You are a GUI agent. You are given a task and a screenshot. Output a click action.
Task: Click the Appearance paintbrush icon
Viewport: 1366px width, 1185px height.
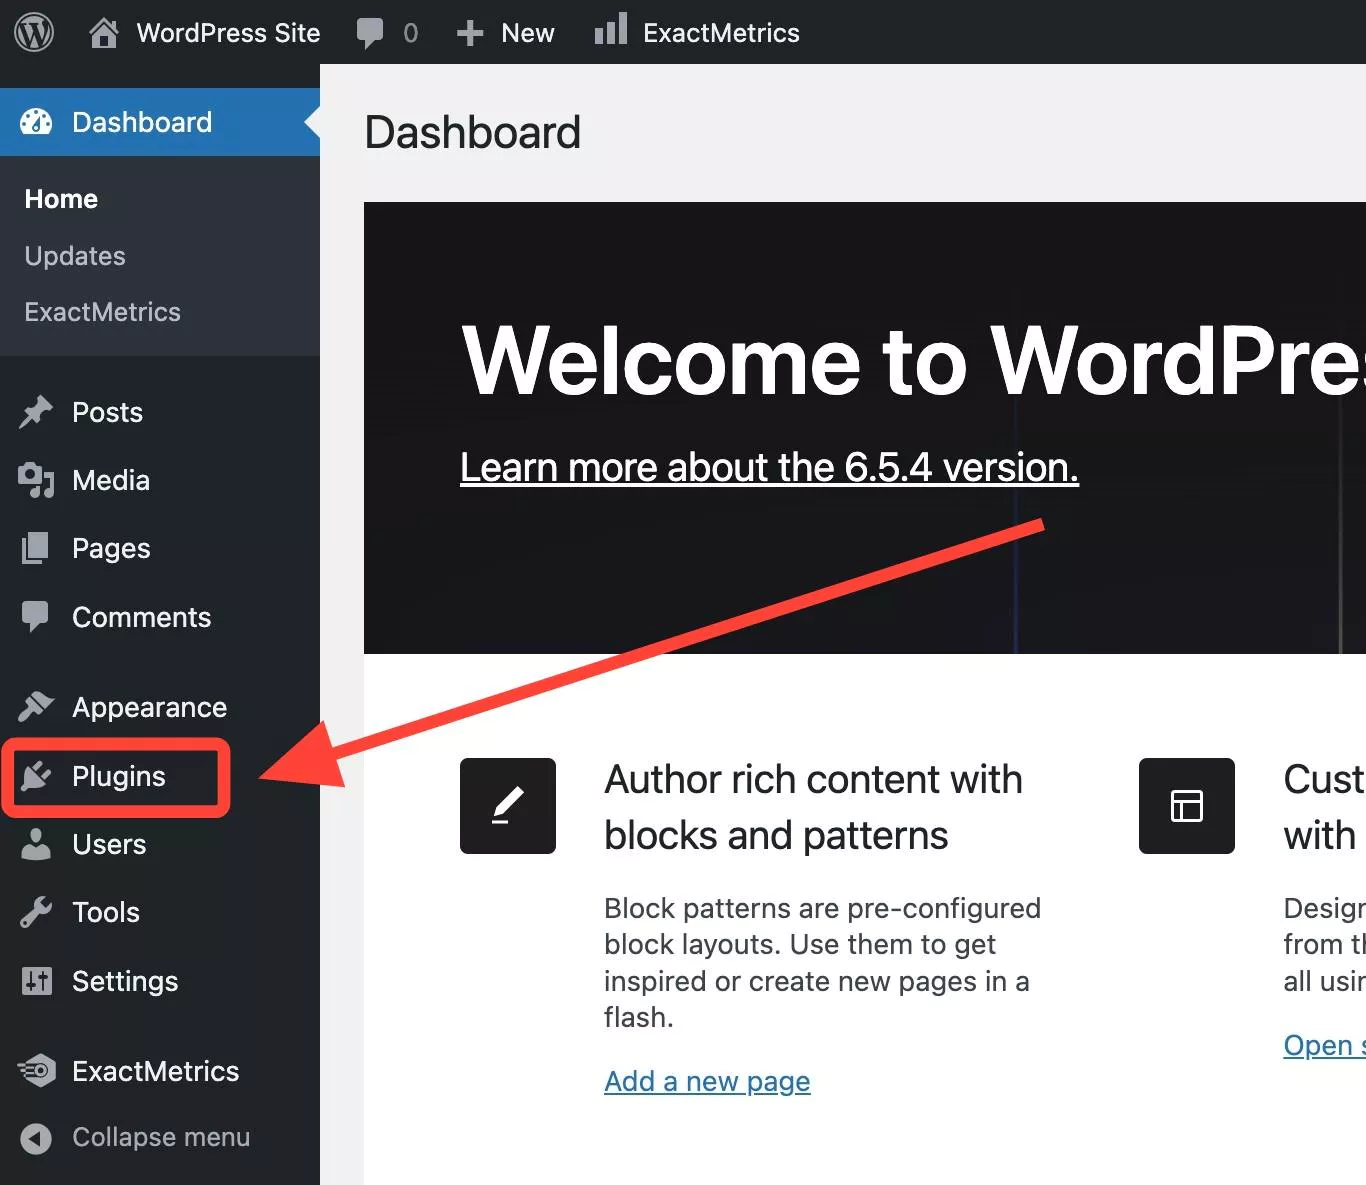(x=36, y=707)
